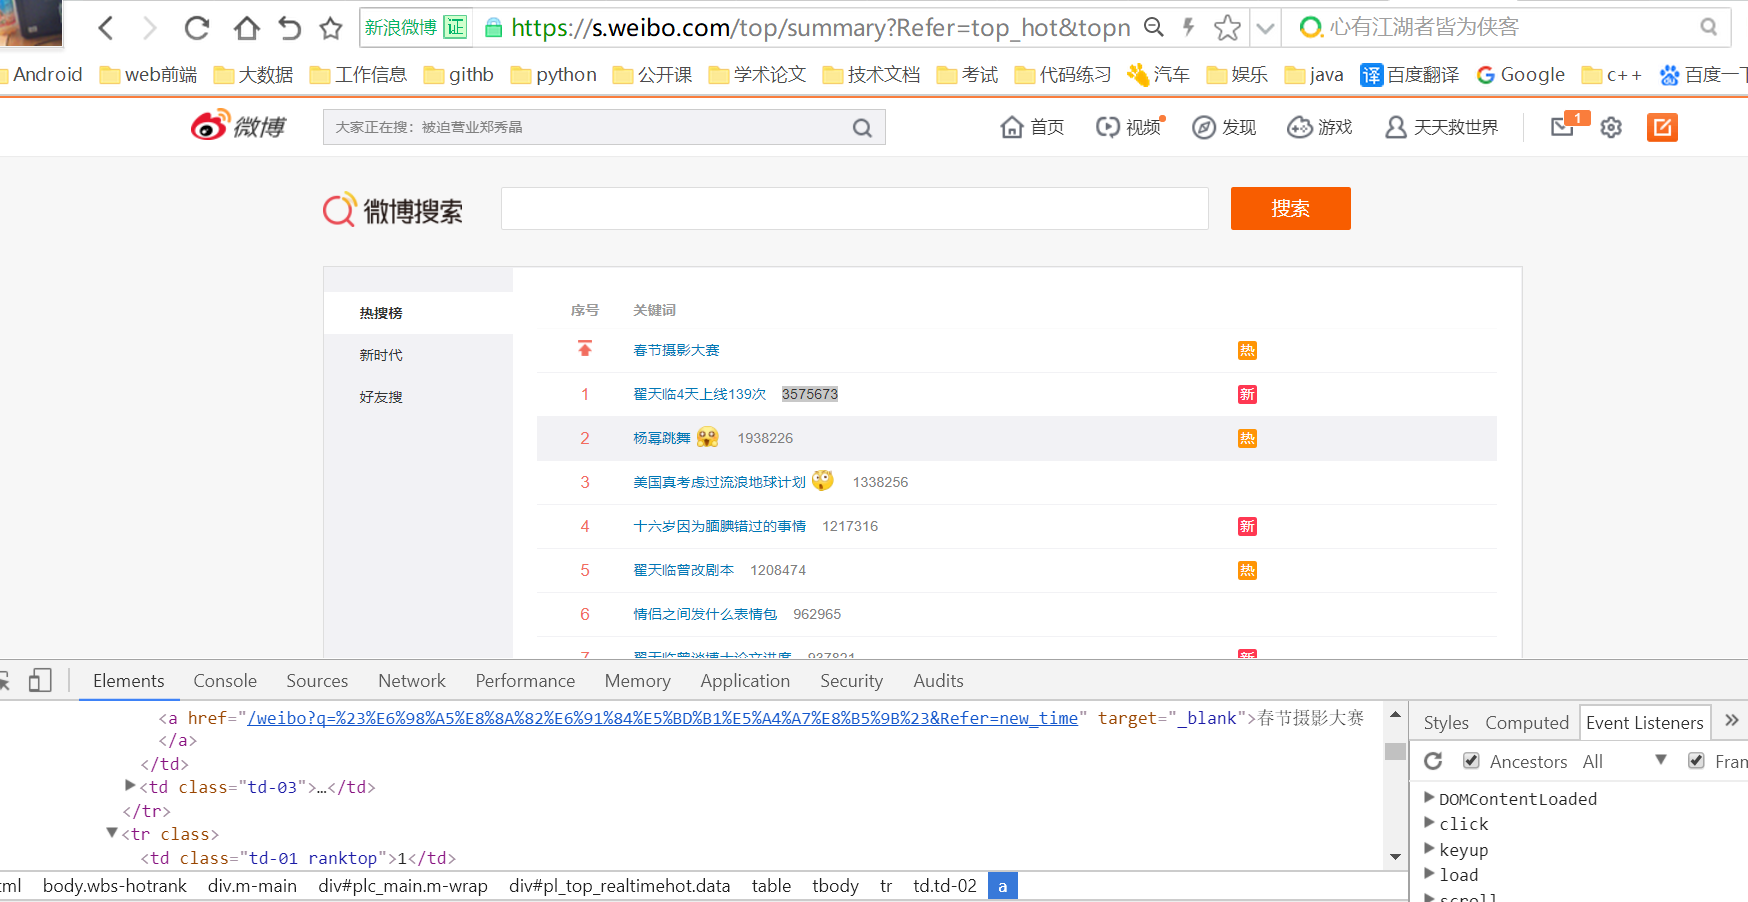Open hot topic 春节摄影大赛
The image size is (1748, 902).
(x=676, y=350)
